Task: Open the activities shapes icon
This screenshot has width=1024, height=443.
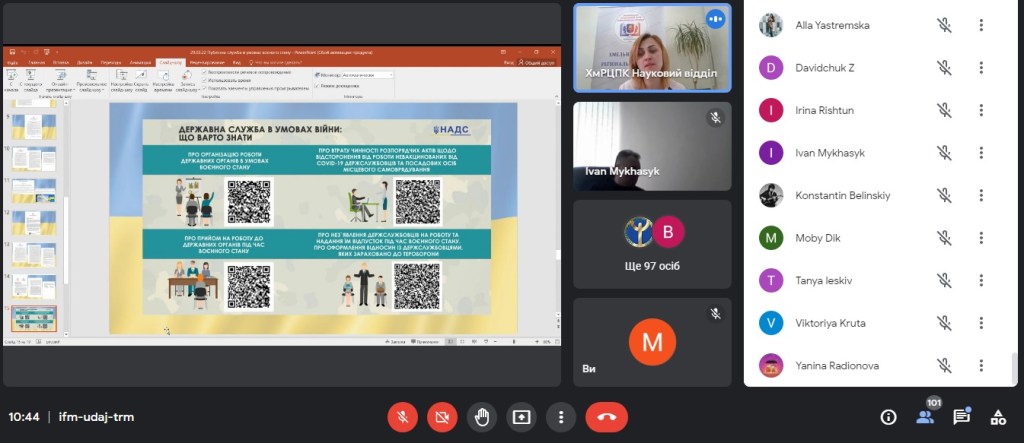Action: (x=997, y=417)
